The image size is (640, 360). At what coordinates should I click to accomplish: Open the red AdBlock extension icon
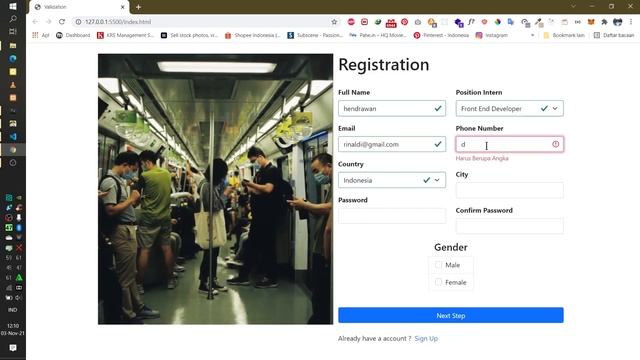[351, 22]
